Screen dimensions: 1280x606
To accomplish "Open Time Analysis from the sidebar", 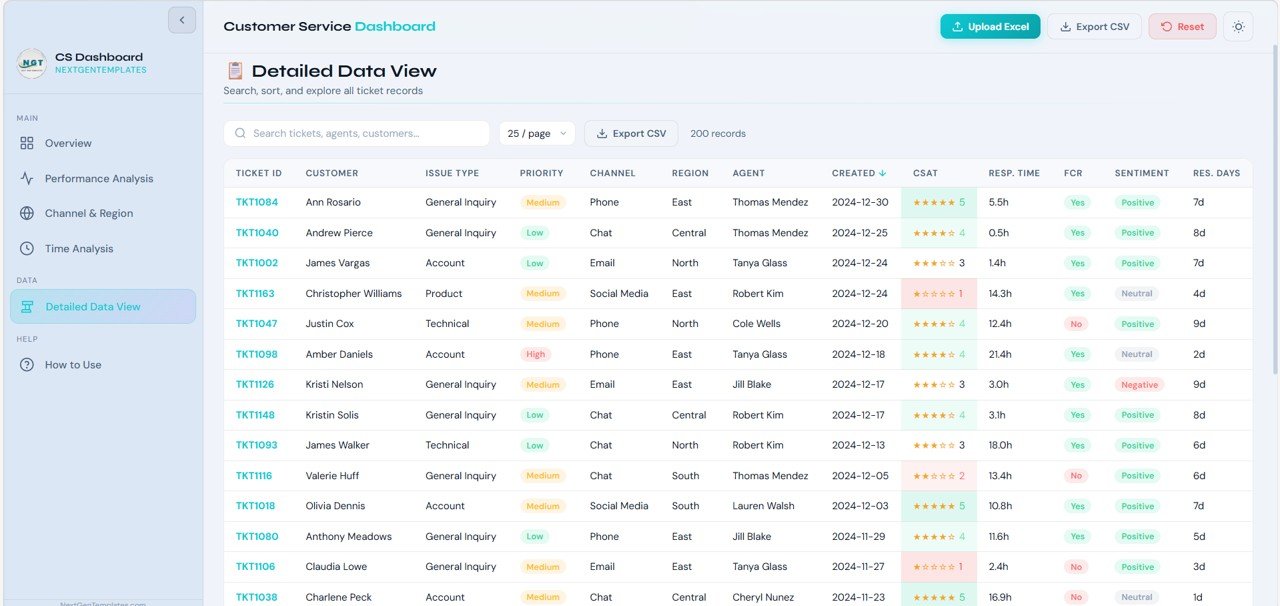I will 80,248.
